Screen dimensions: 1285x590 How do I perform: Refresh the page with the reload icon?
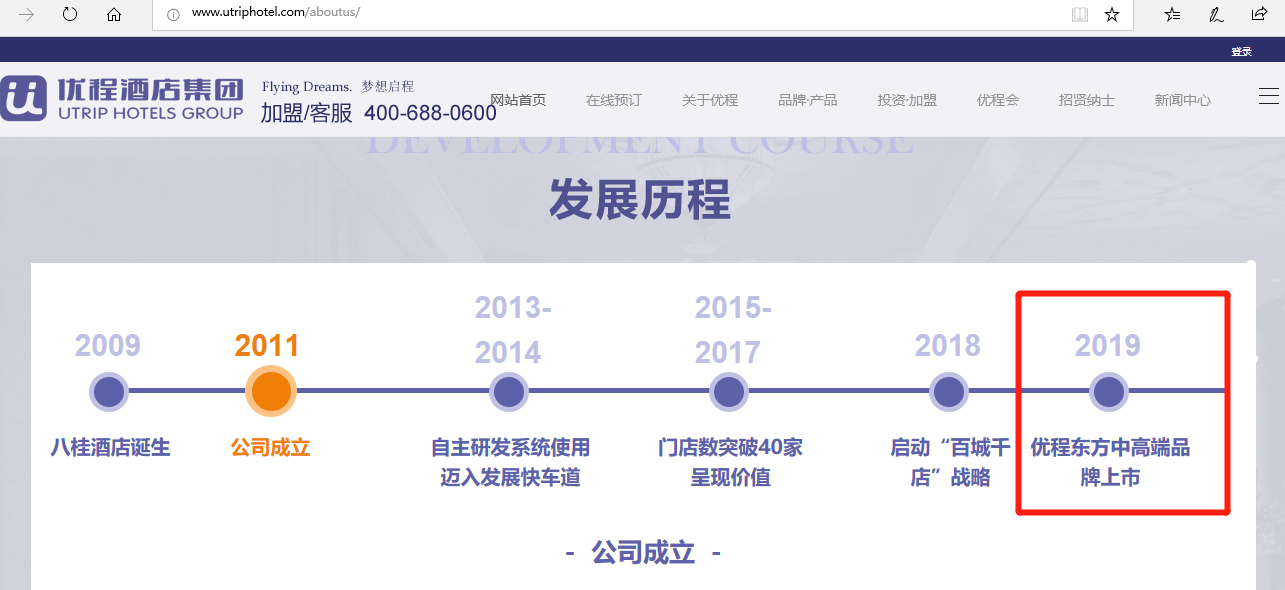click(x=70, y=14)
